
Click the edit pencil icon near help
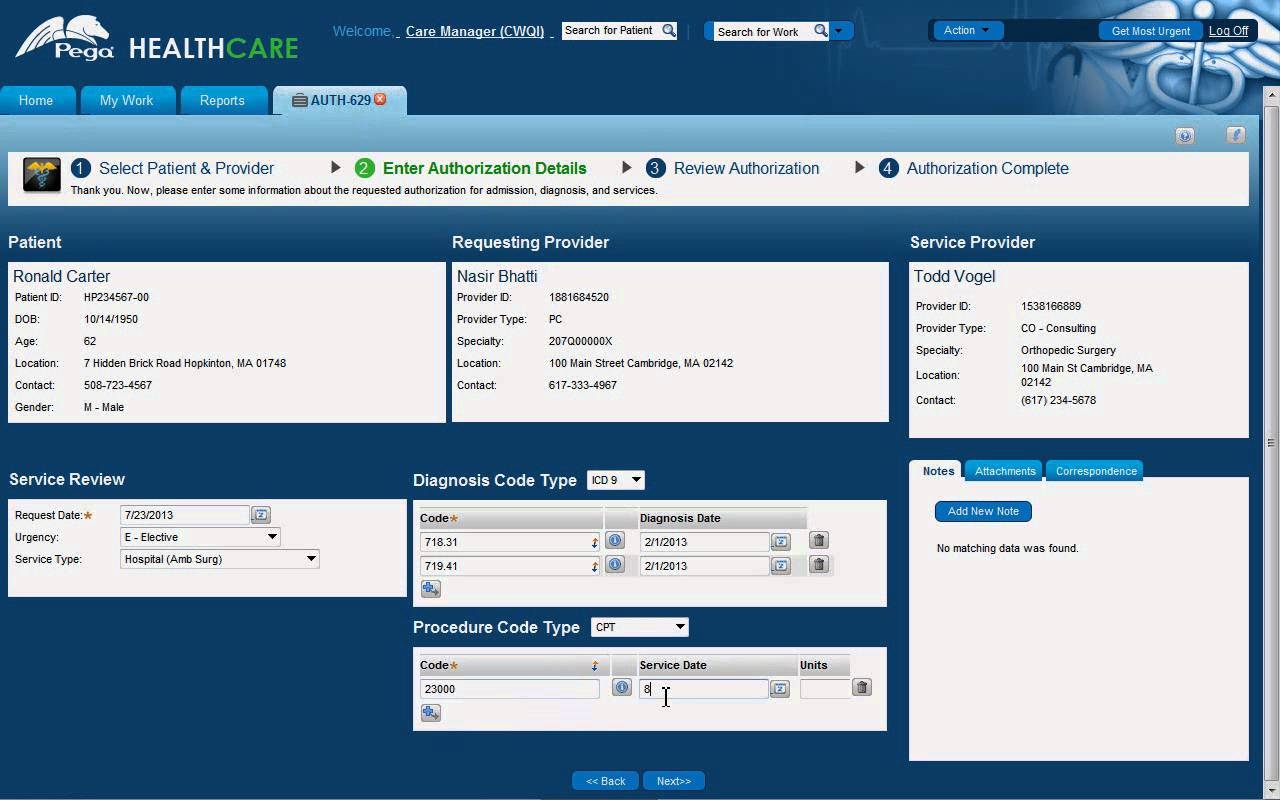tap(1235, 134)
